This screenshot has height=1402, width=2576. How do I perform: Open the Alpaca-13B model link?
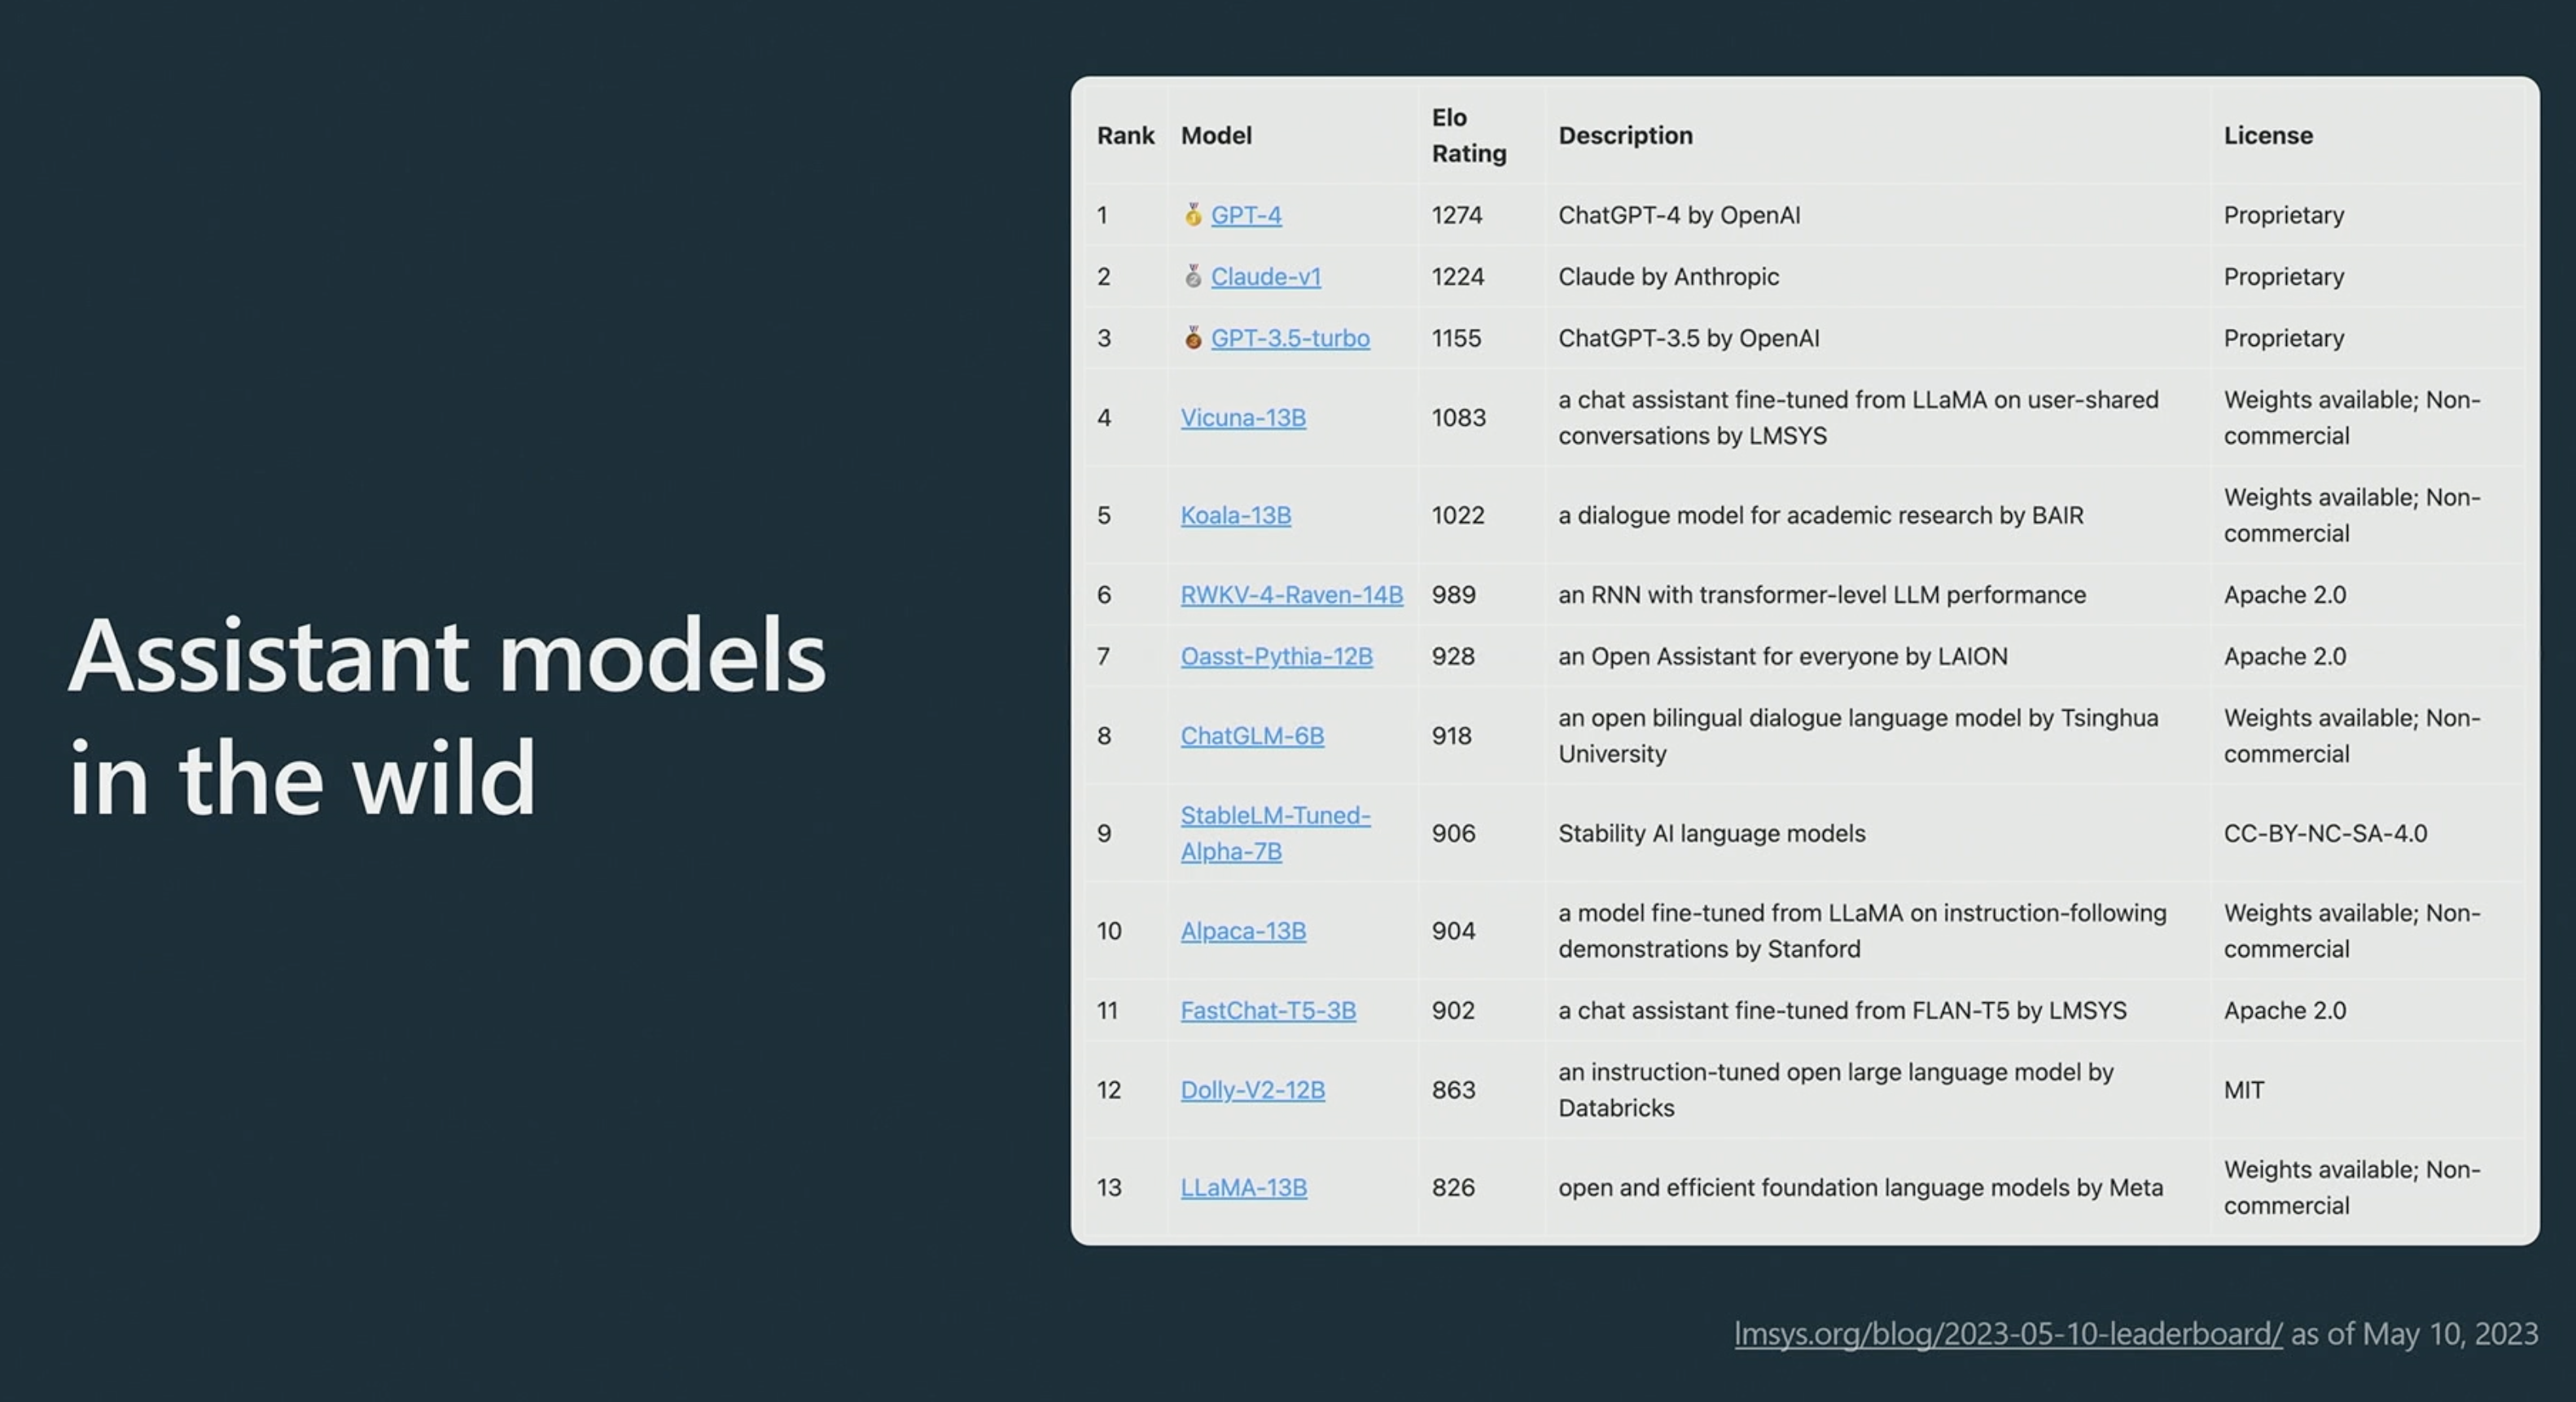point(1243,931)
